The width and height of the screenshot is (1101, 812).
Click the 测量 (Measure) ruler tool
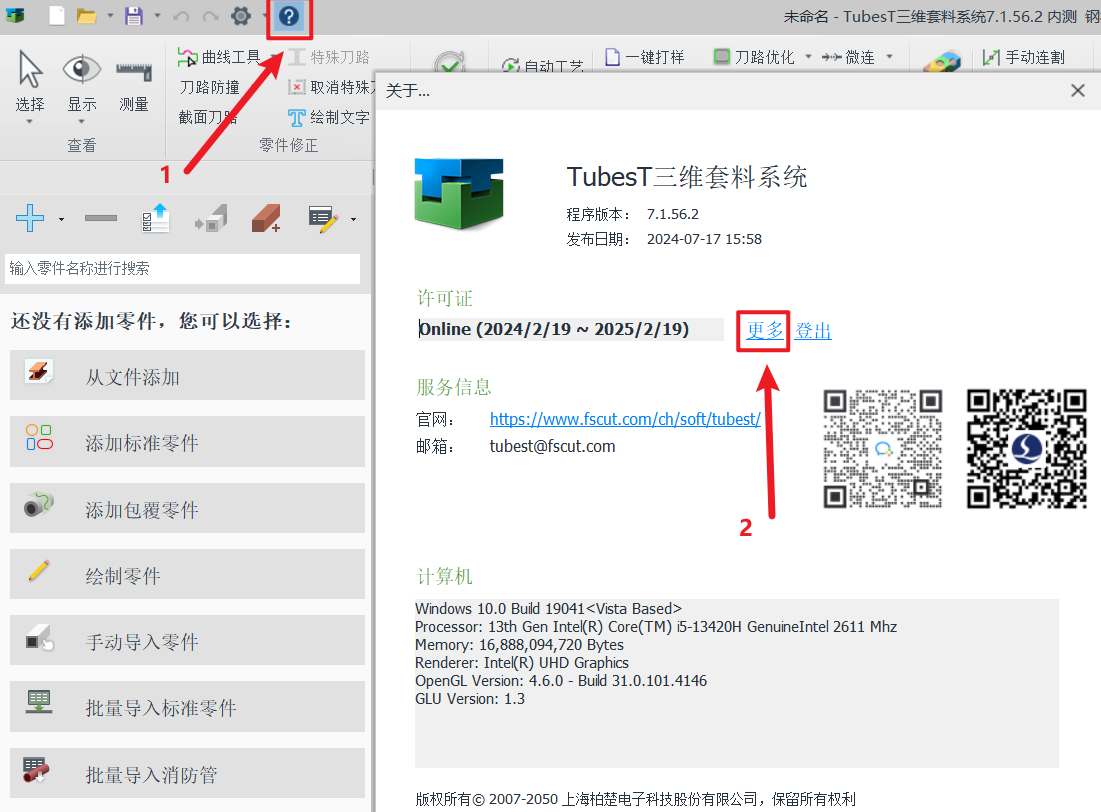point(133,86)
